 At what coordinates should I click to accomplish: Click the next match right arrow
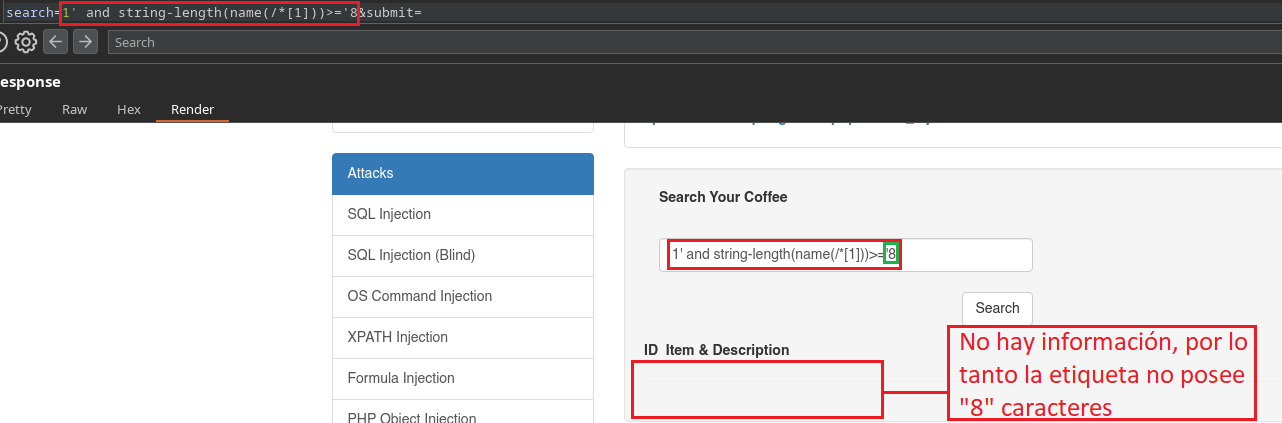coord(86,42)
